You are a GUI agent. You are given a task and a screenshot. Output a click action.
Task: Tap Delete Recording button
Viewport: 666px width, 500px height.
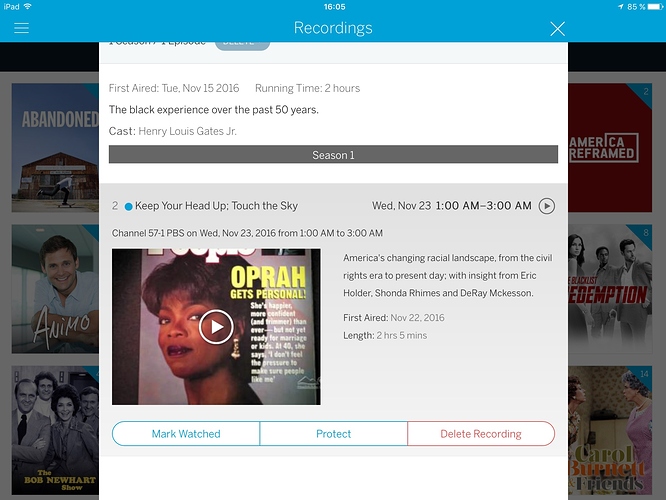pyautogui.click(x=481, y=434)
